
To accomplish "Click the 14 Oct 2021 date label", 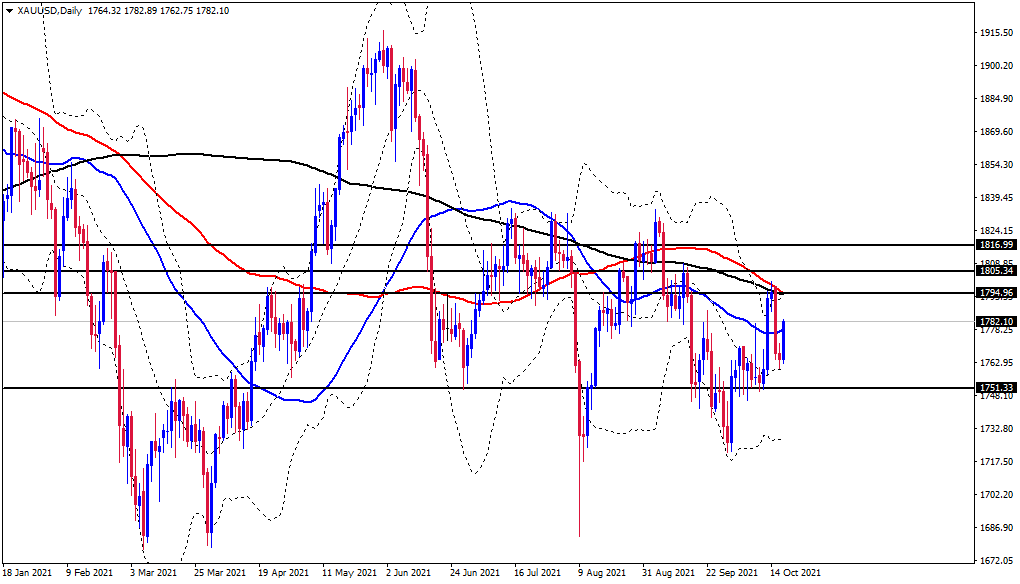I will click(x=796, y=573).
